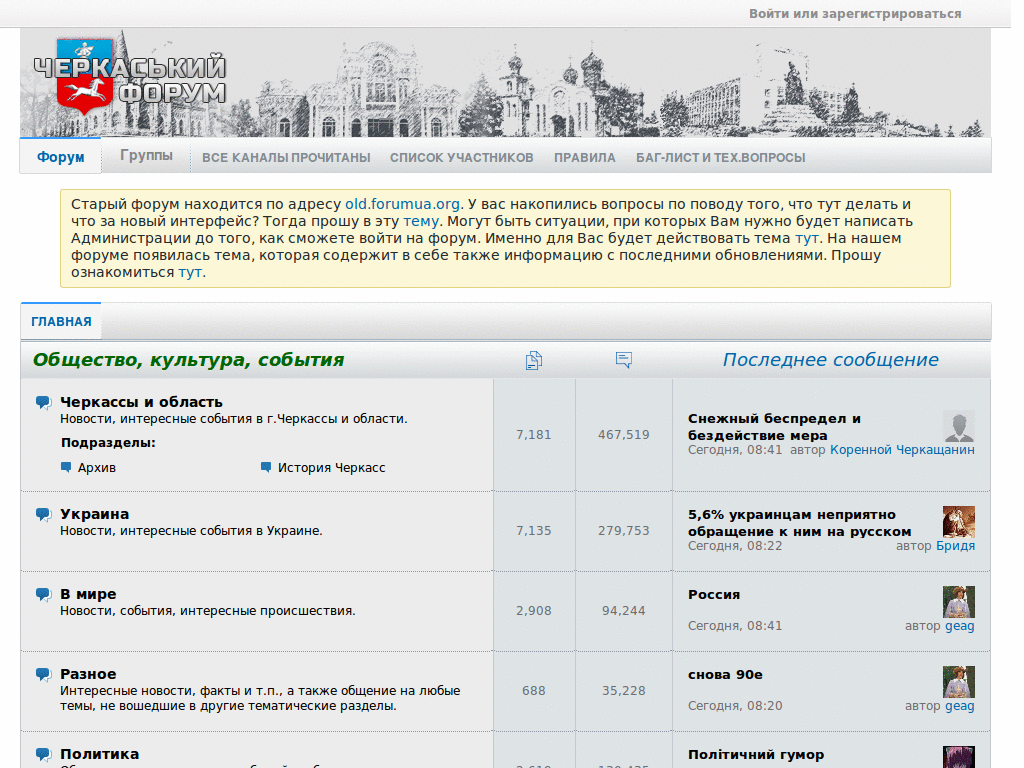Select Все каналы прочитаны menu item

(286, 157)
